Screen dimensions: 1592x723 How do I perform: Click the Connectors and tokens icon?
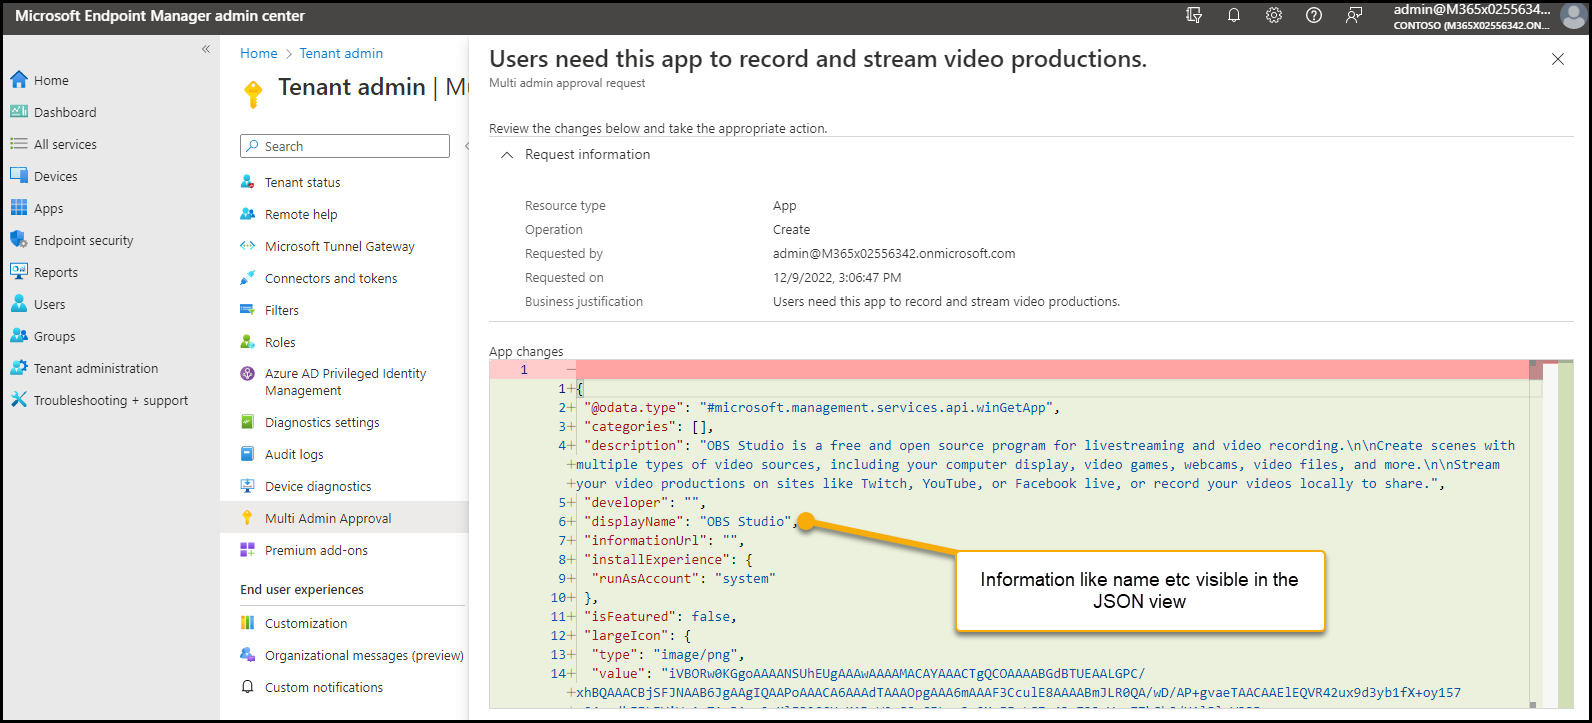click(x=248, y=278)
